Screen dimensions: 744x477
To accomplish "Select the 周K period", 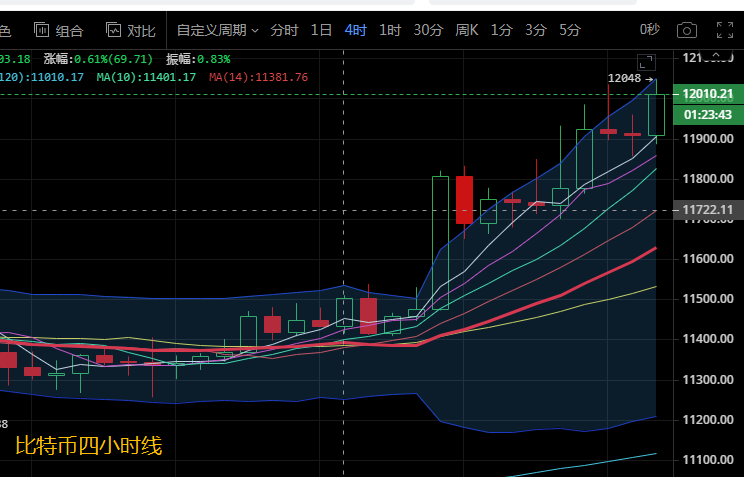I will (x=467, y=30).
